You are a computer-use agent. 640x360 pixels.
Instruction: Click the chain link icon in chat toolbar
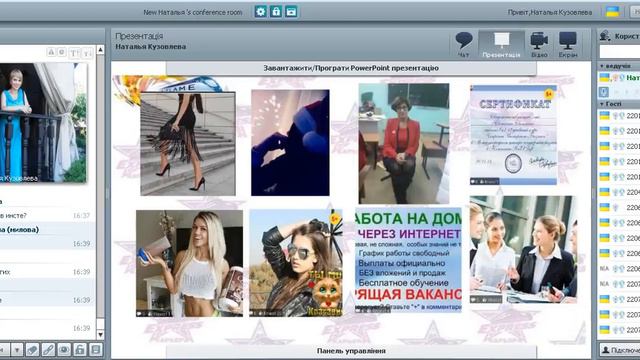click(x=48, y=350)
